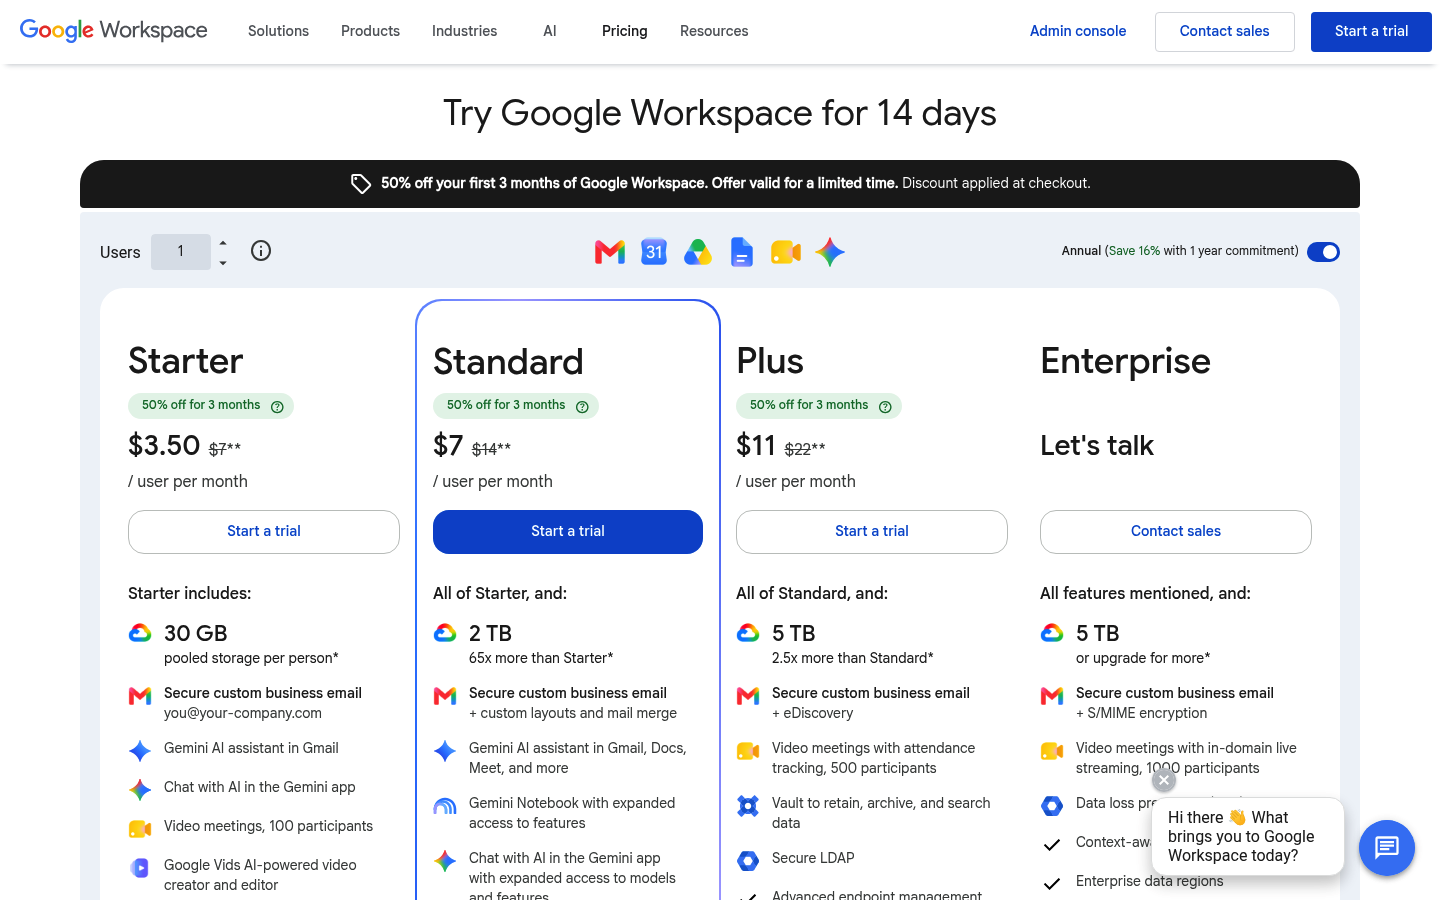Open the Resources menu

714,31
